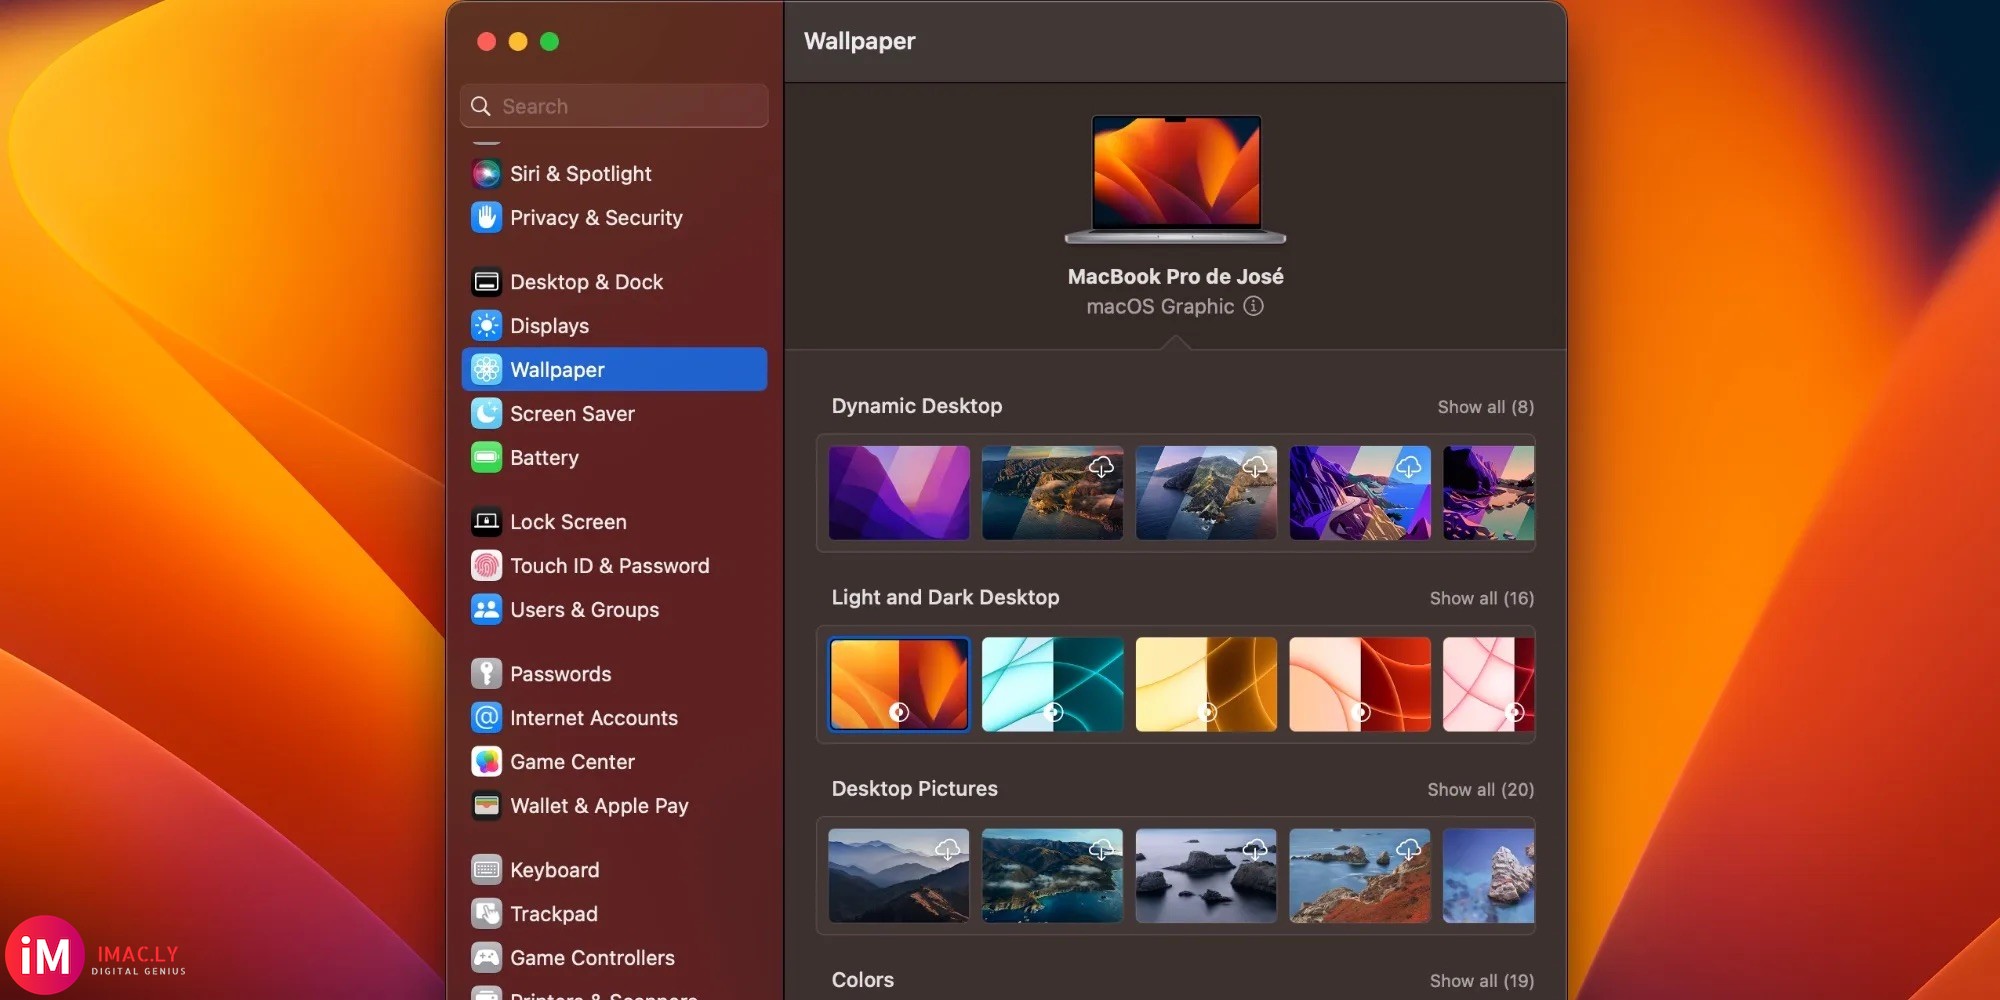2000x1000 pixels.
Task: Open Touch ID & Password settings
Action: point(609,566)
